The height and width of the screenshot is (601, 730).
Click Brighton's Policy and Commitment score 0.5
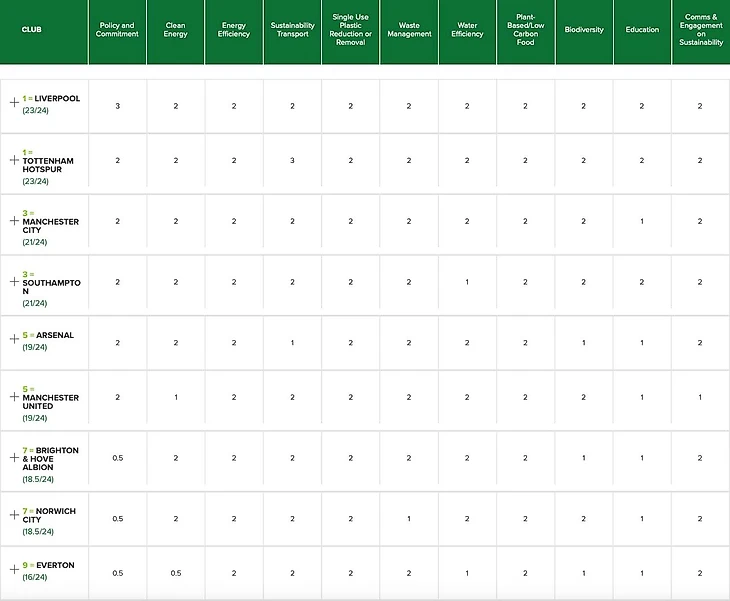point(118,458)
